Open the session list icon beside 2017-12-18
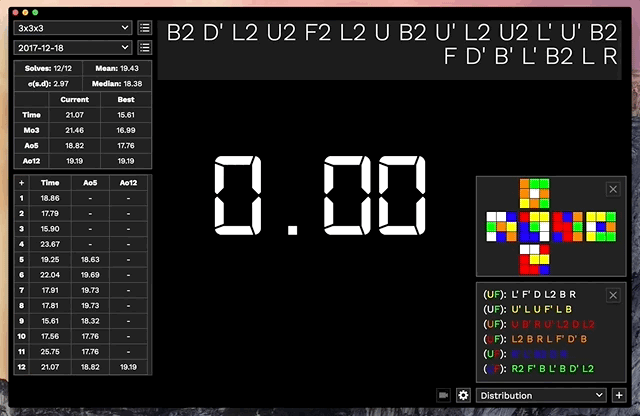Screen dimensions: 640x416 (145, 48)
